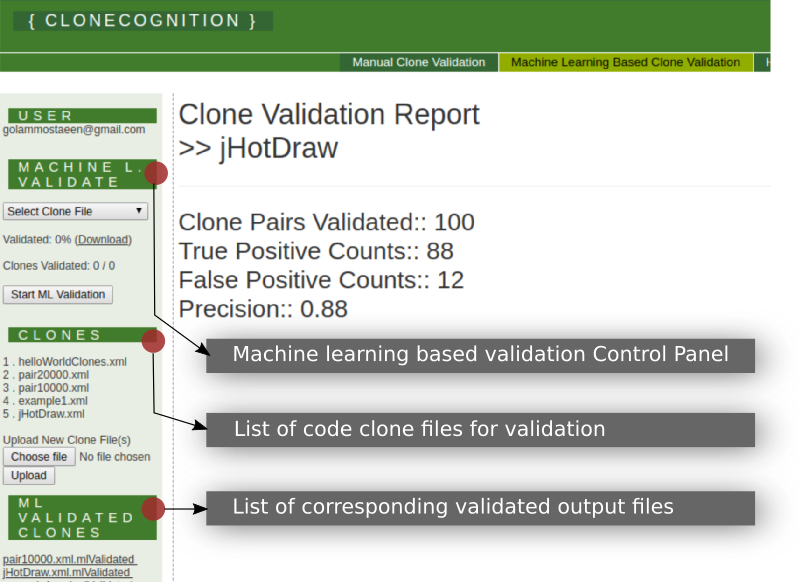Click the partially visible tab after Machine Learning

click(x=762, y=62)
